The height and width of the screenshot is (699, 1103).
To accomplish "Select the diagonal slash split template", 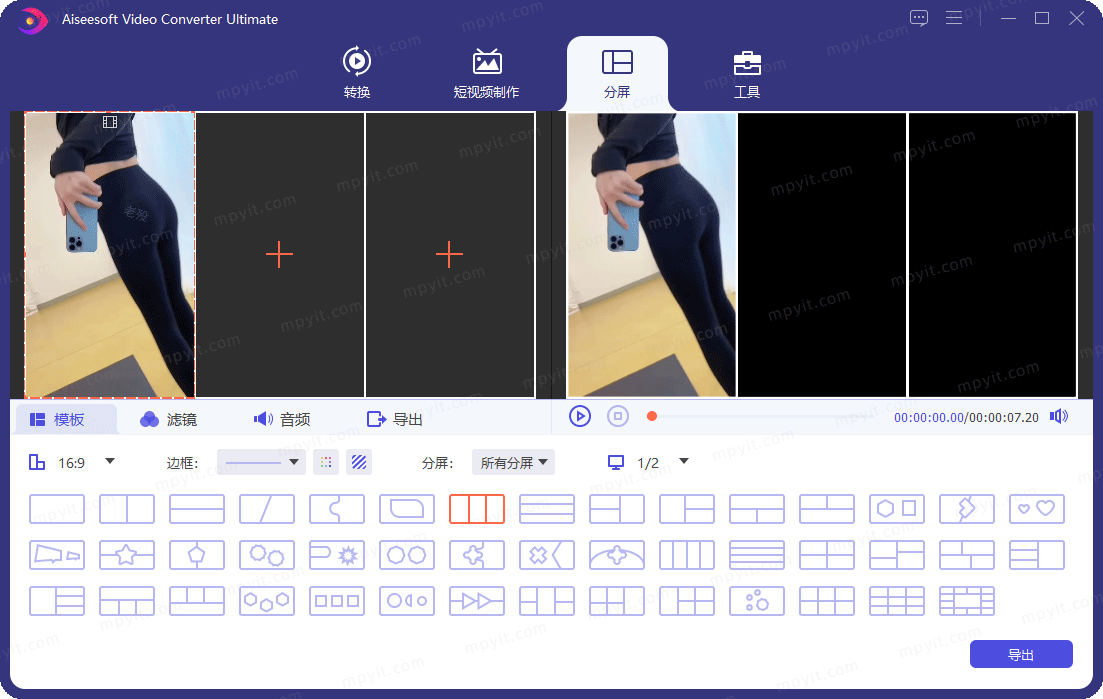I will coord(267,508).
